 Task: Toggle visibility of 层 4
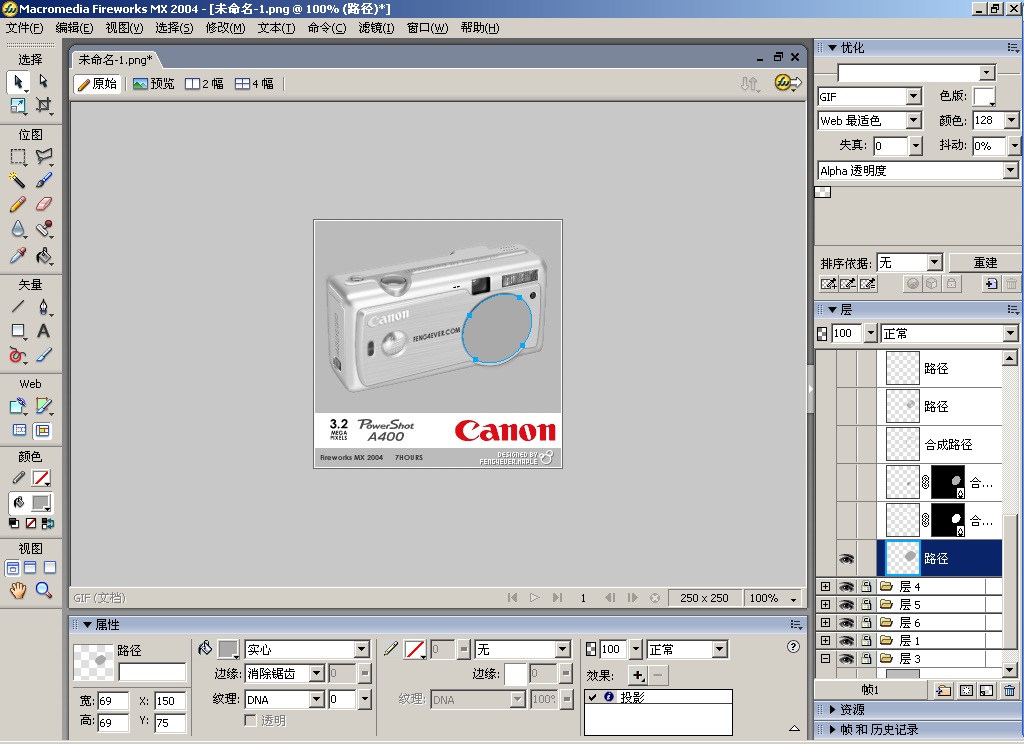tap(846, 587)
